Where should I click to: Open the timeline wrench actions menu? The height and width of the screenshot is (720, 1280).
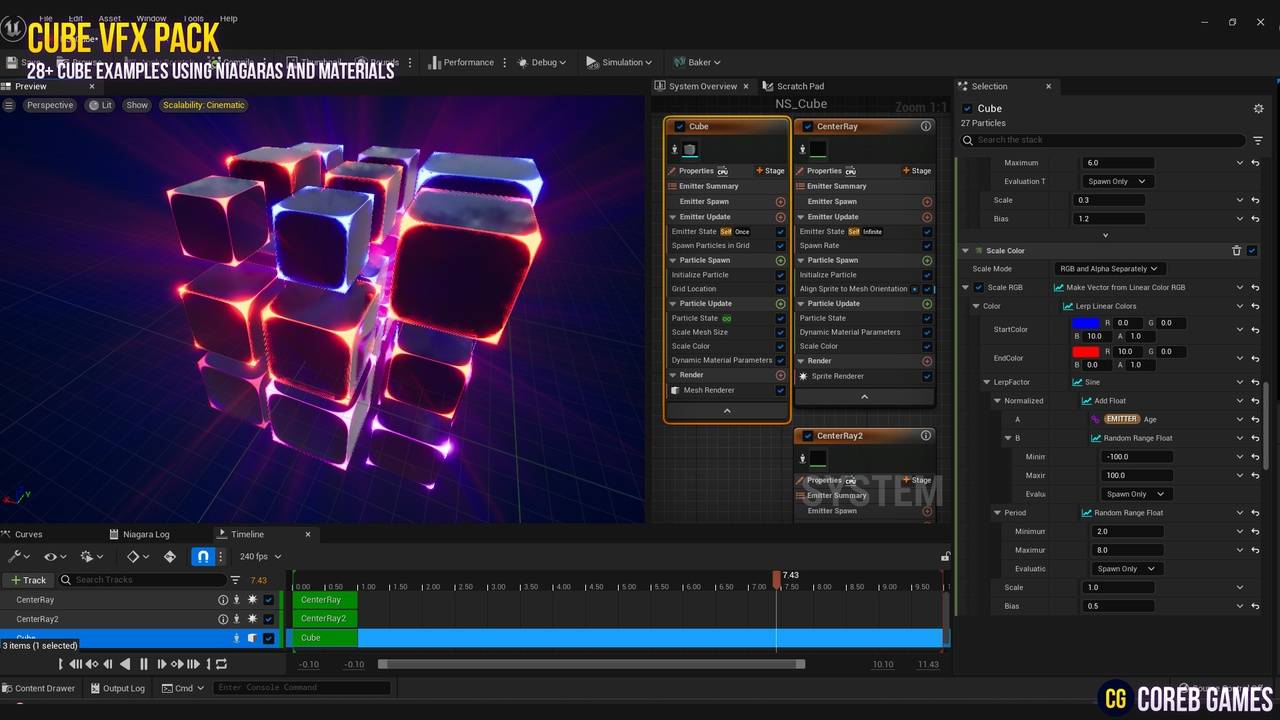(19, 556)
